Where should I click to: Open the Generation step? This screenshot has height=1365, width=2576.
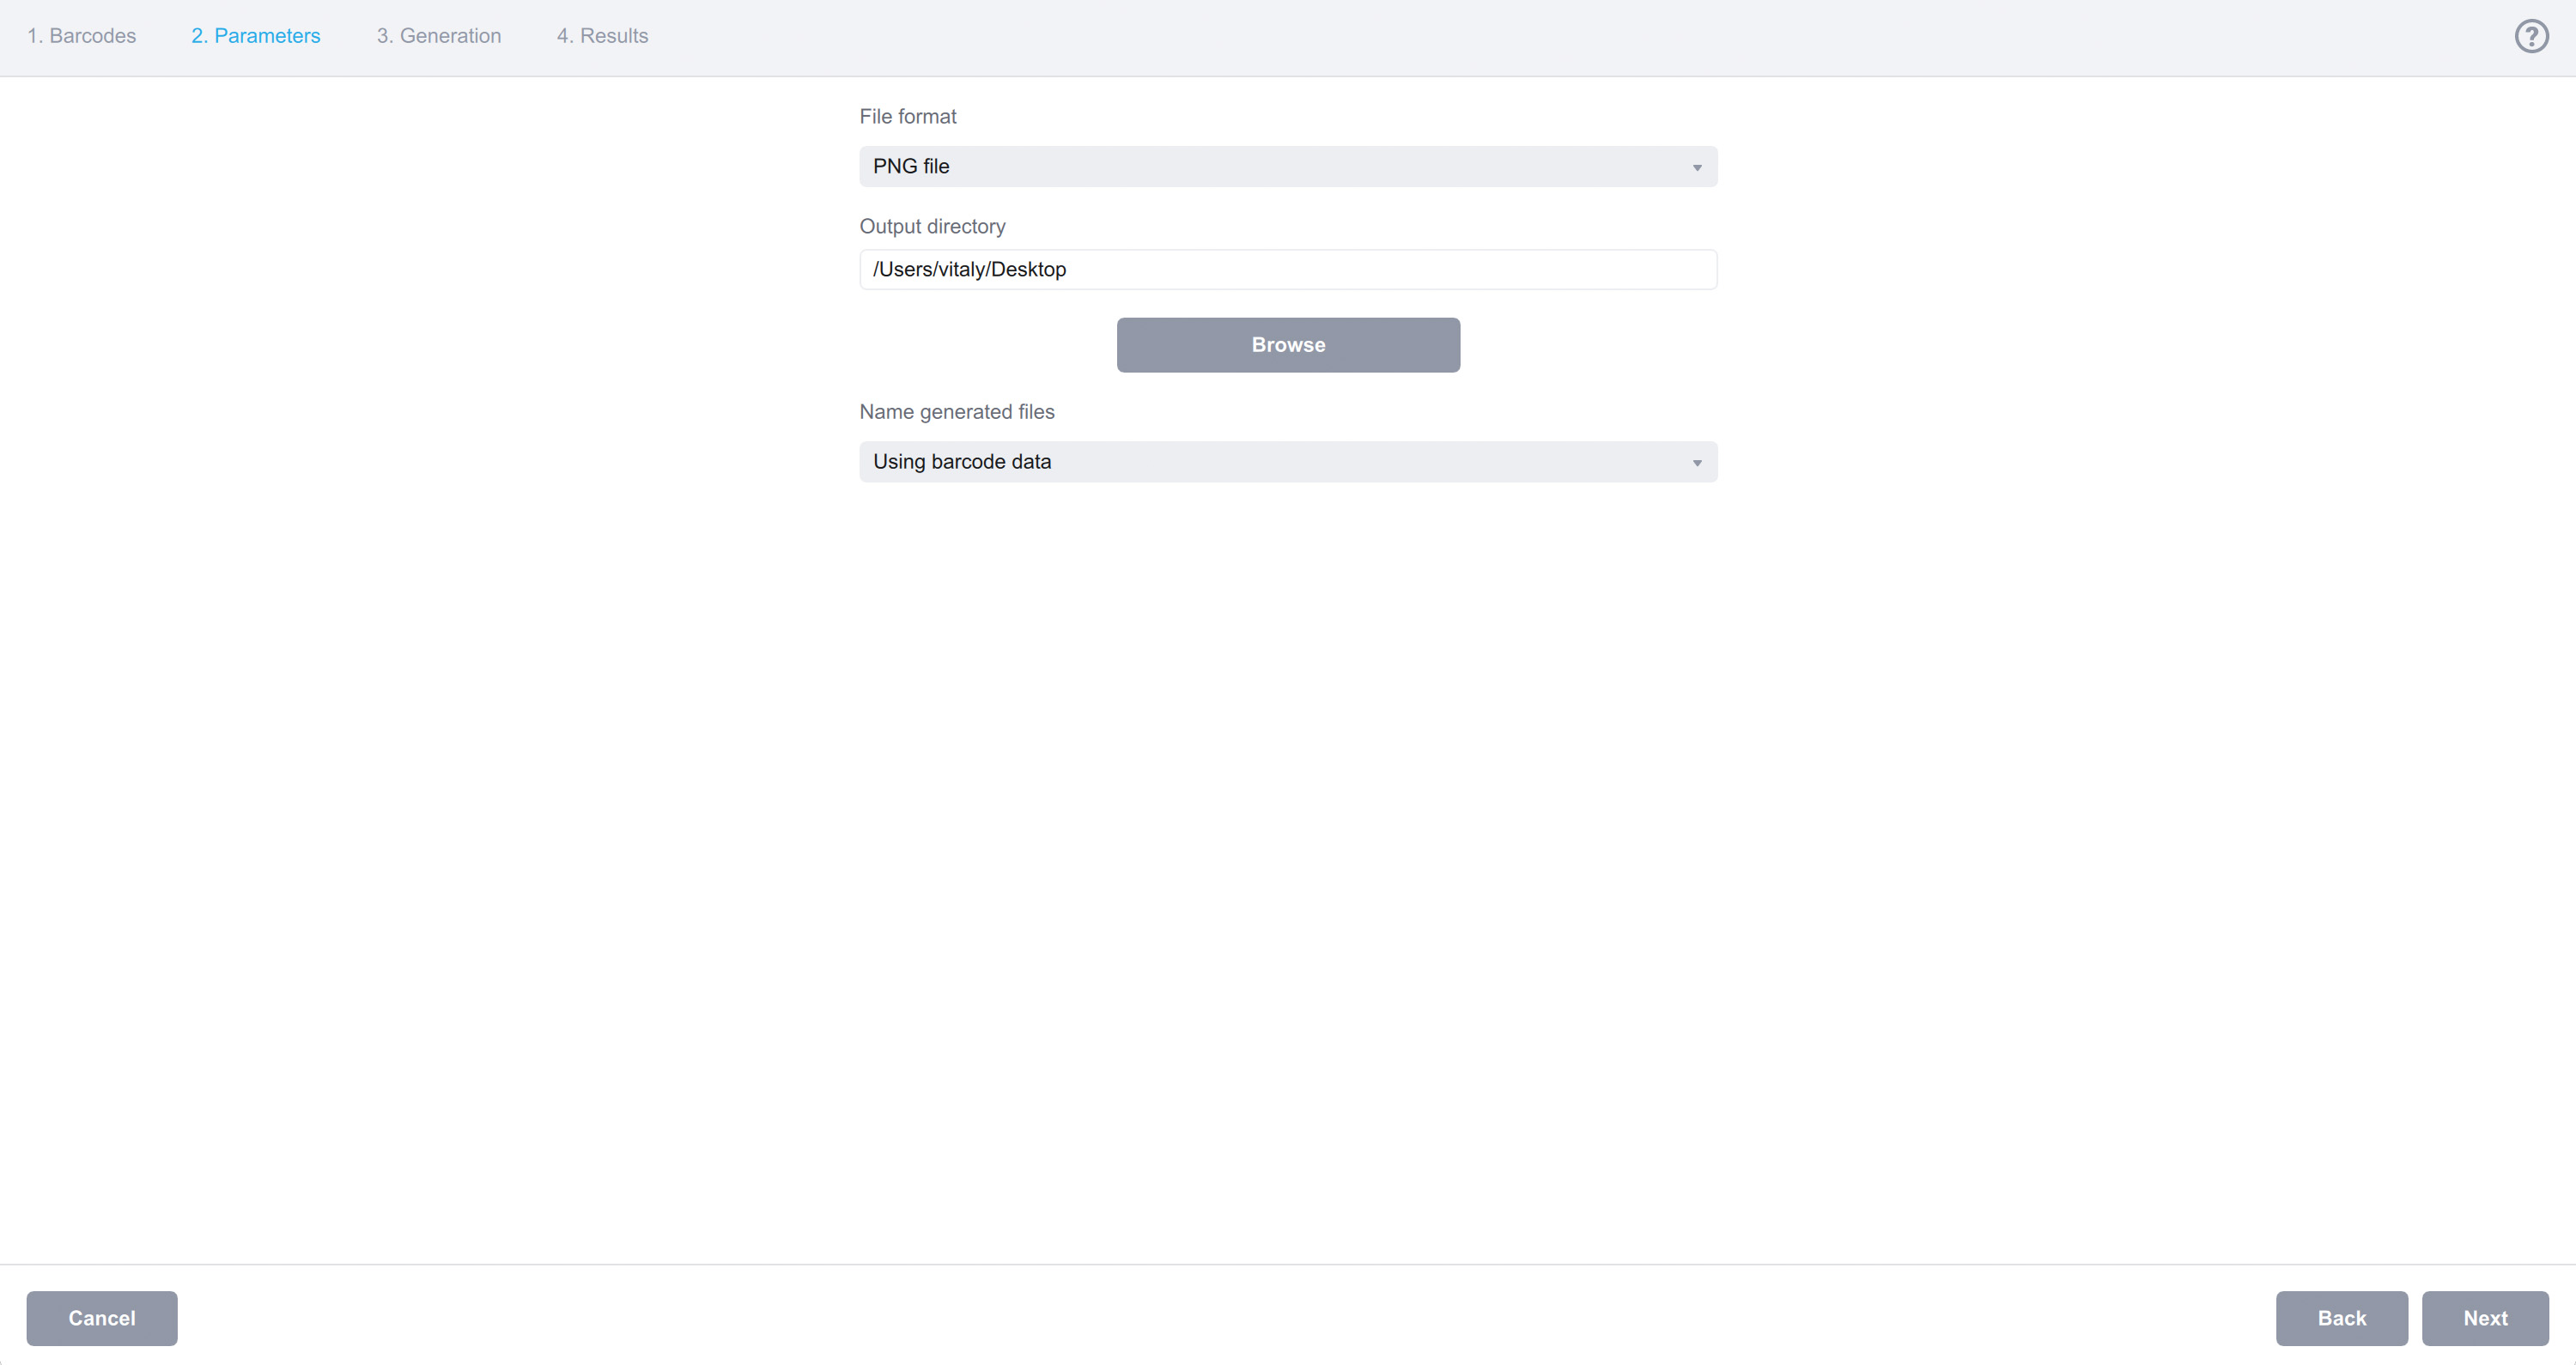439,36
